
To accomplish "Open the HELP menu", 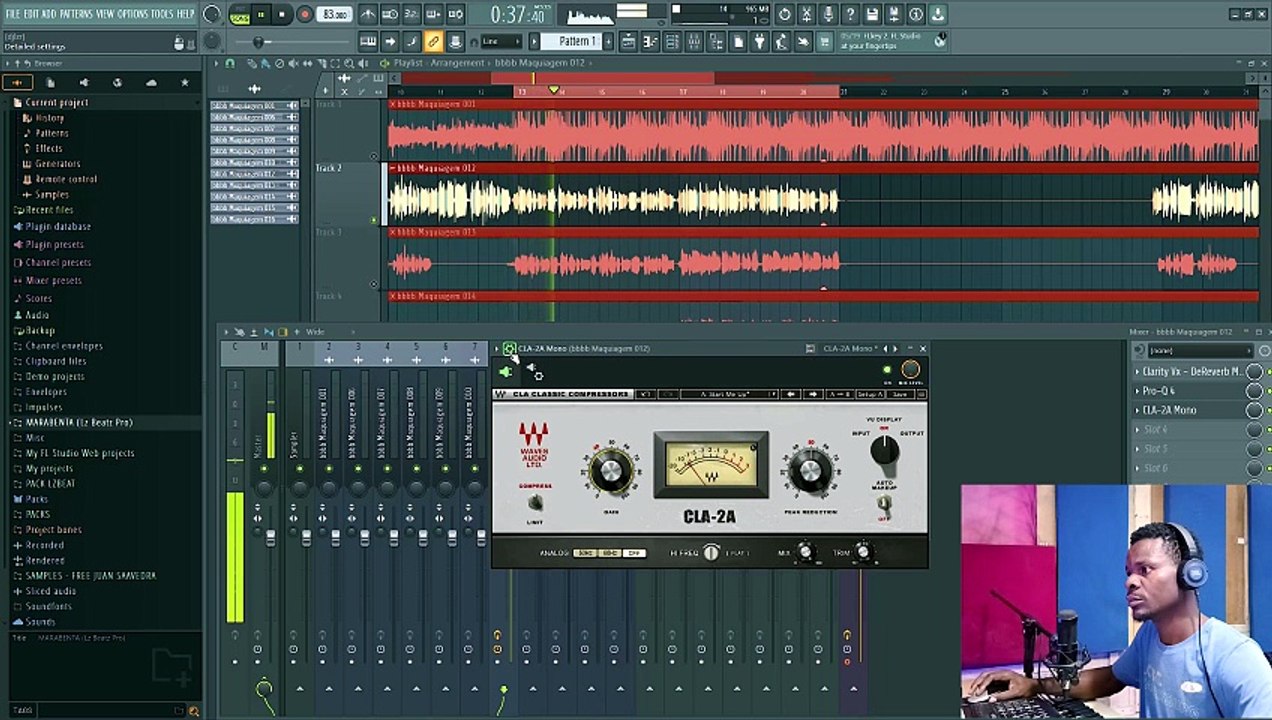I will (185, 14).
